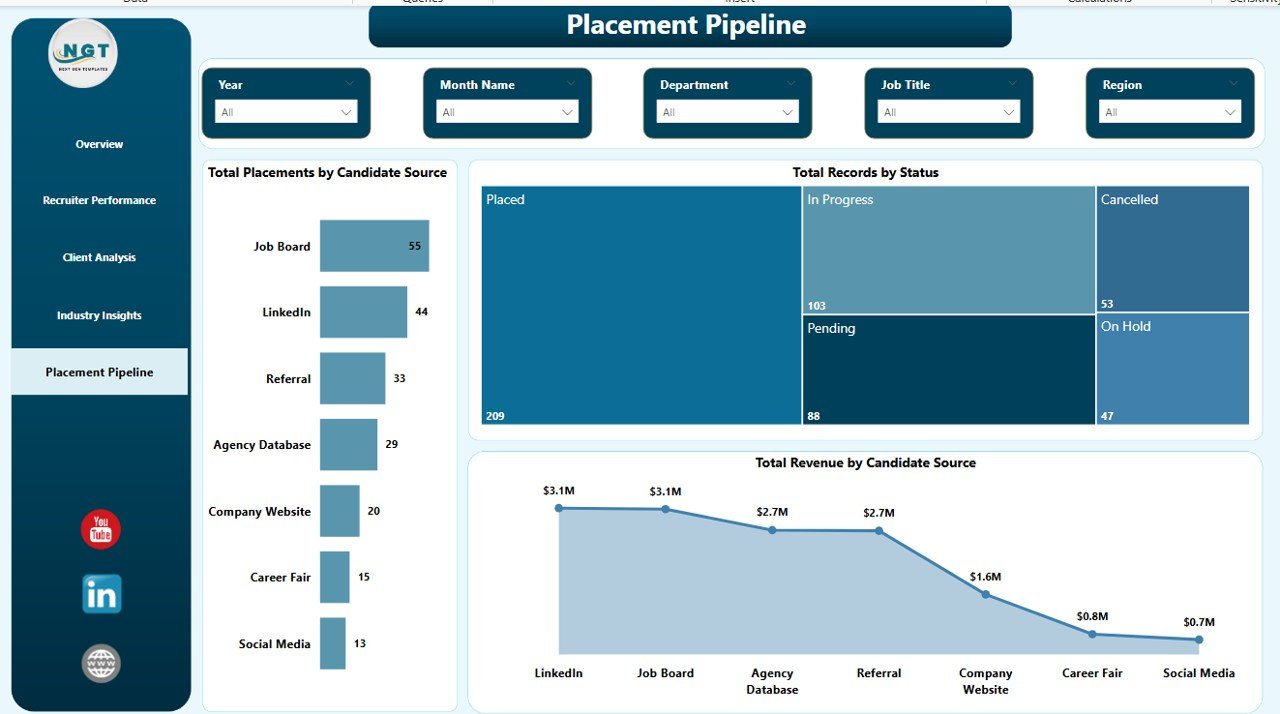Click the Job Board bar in the chart
Image resolution: width=1280 pixels, height=714 pixels.
374,246
